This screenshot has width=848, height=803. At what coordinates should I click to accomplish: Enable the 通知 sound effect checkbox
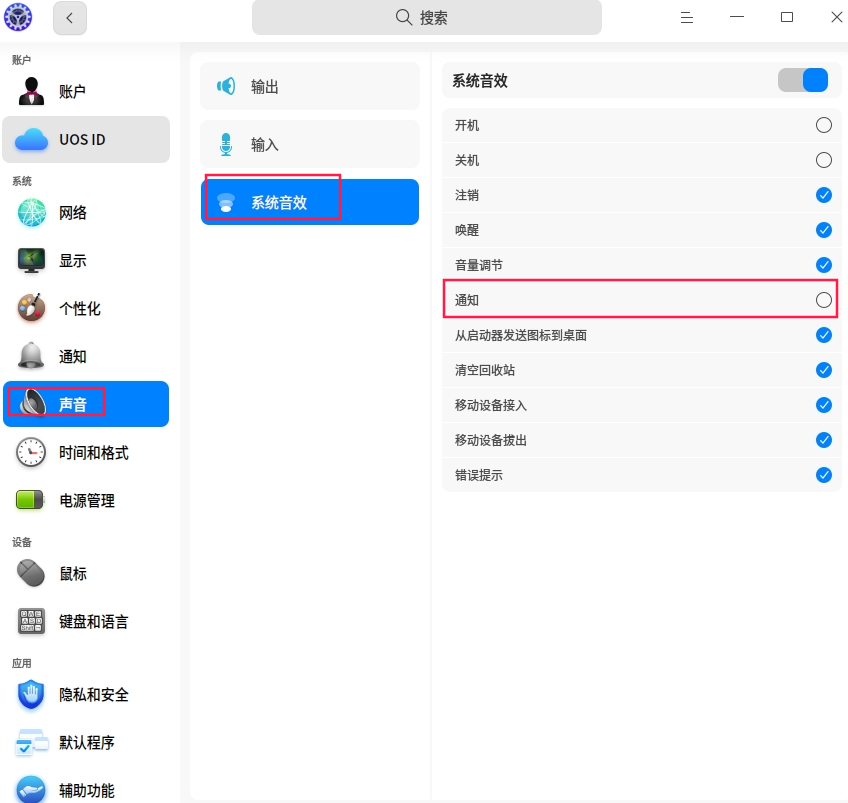(x=824, y=300)
